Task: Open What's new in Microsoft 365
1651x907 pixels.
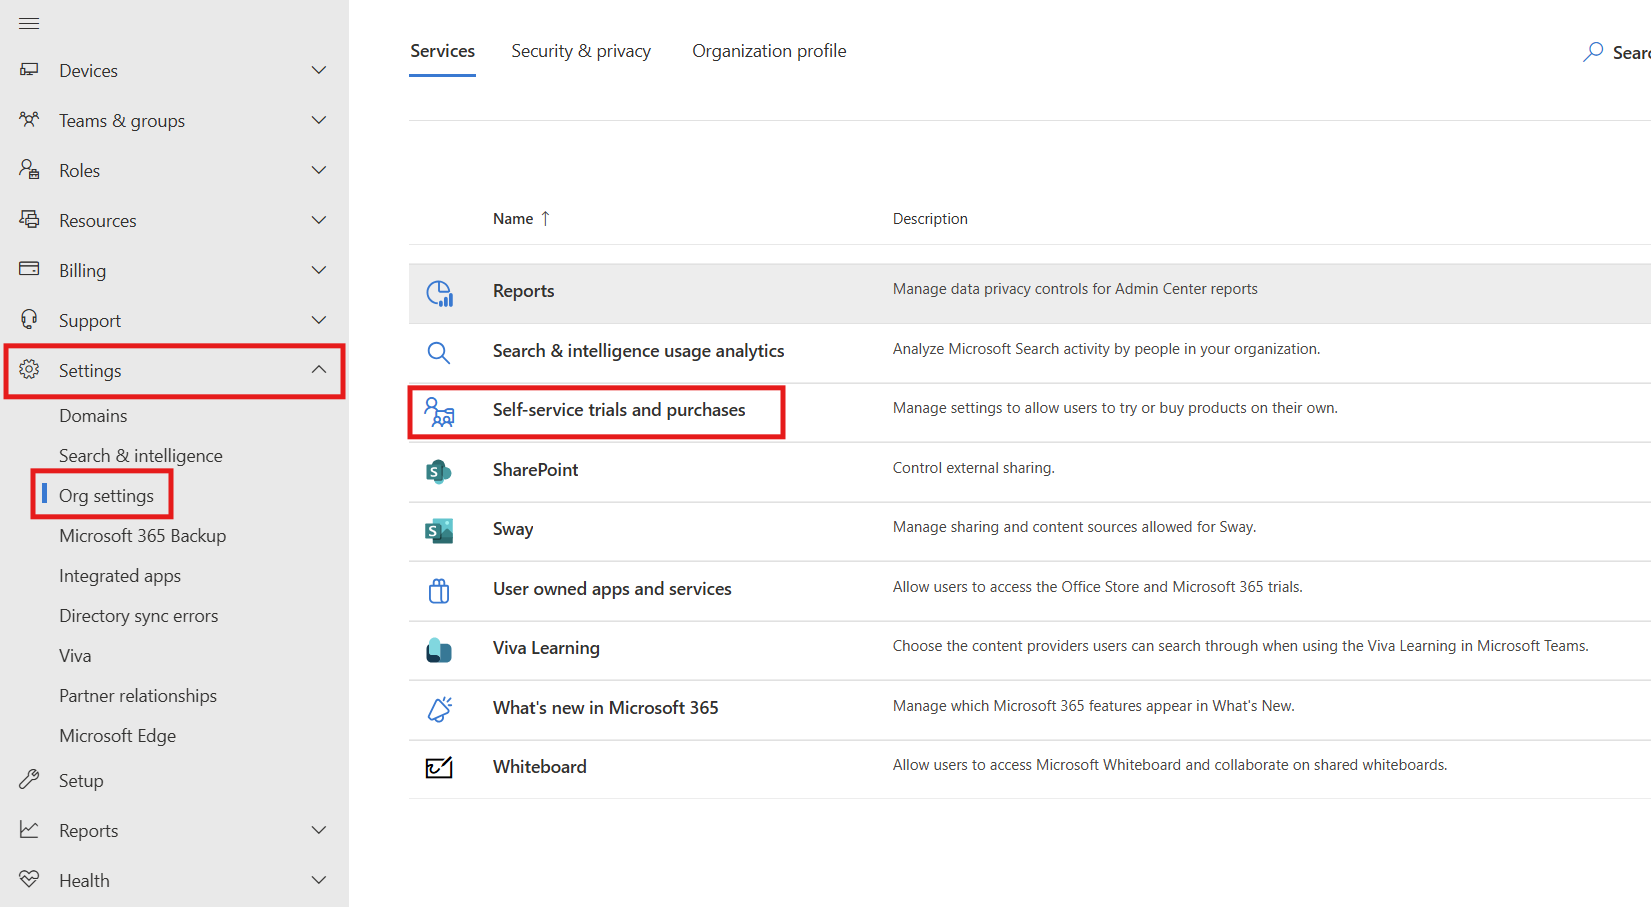Action: coord(605,708)
